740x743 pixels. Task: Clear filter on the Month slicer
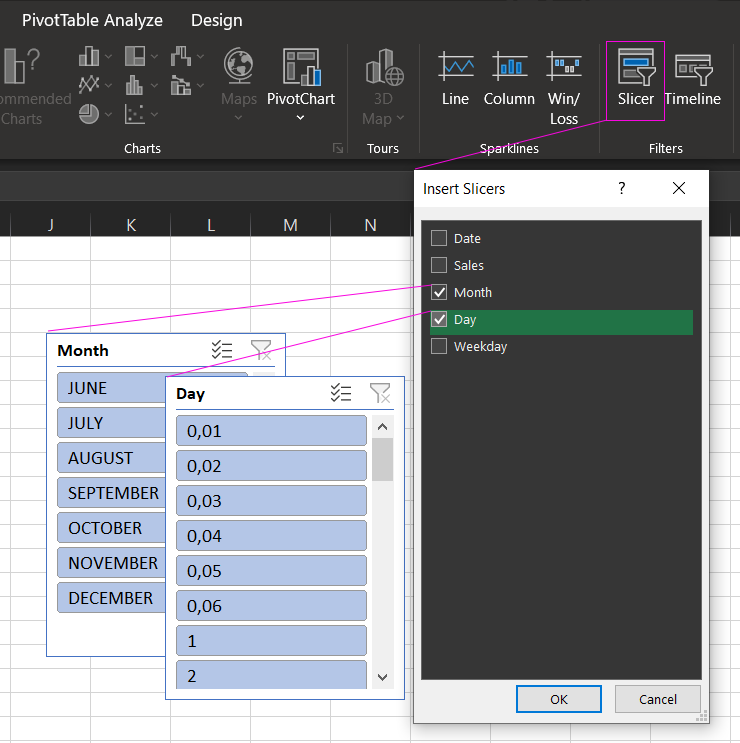261,350
